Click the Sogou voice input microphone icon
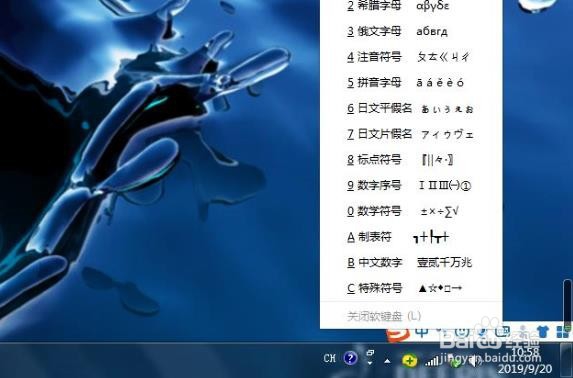The height and width of the screenshot is (378, 573). (x=482, y=332)
